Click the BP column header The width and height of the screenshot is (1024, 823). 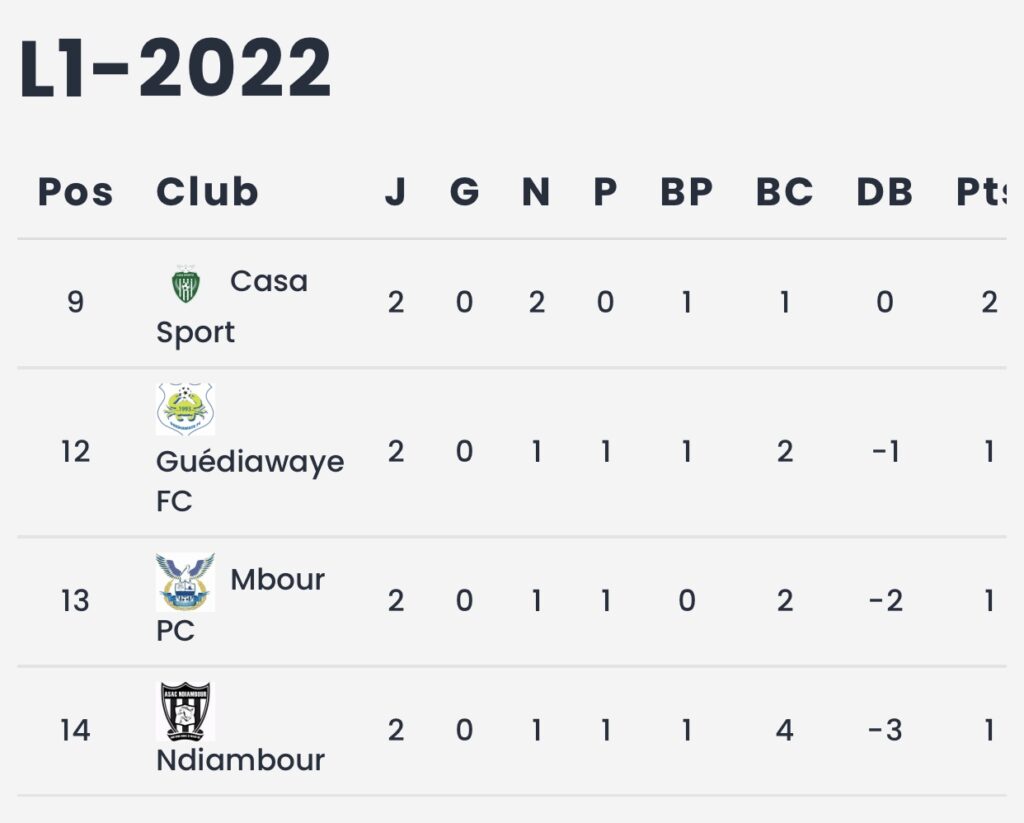[x=686, y=192]
